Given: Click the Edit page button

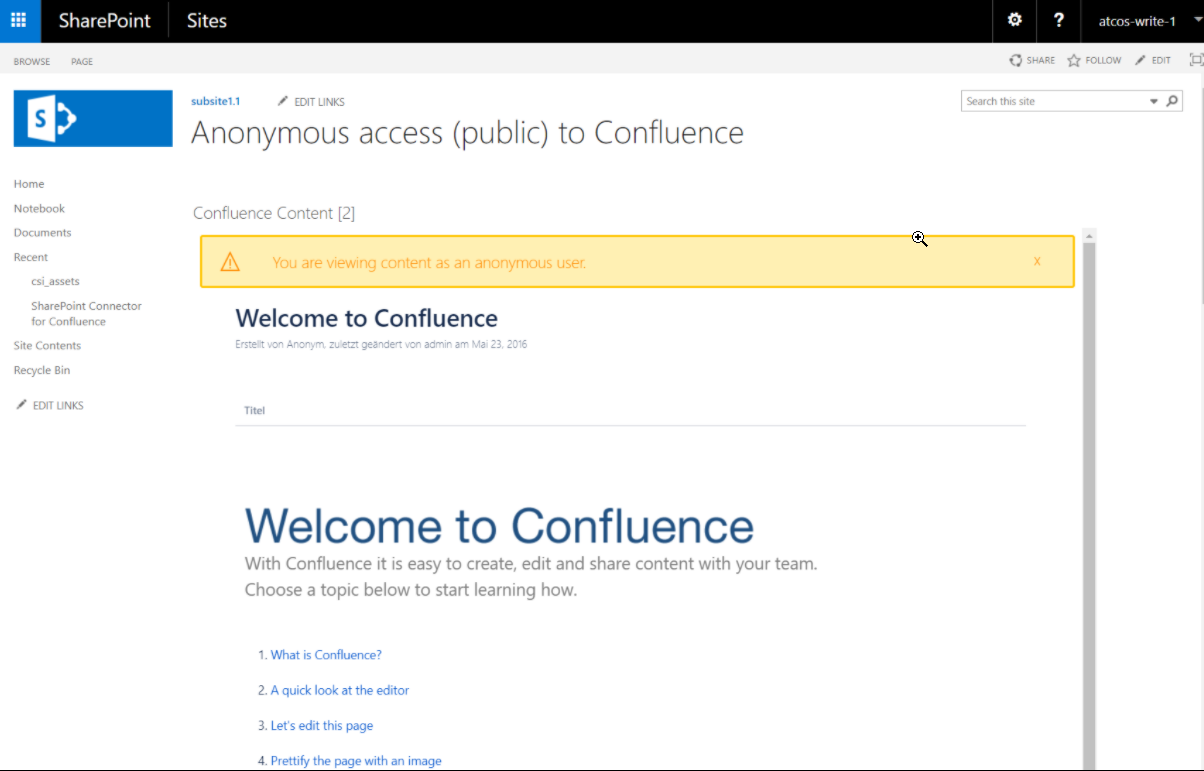Looking at the screenshot, I should [1152, 61].
